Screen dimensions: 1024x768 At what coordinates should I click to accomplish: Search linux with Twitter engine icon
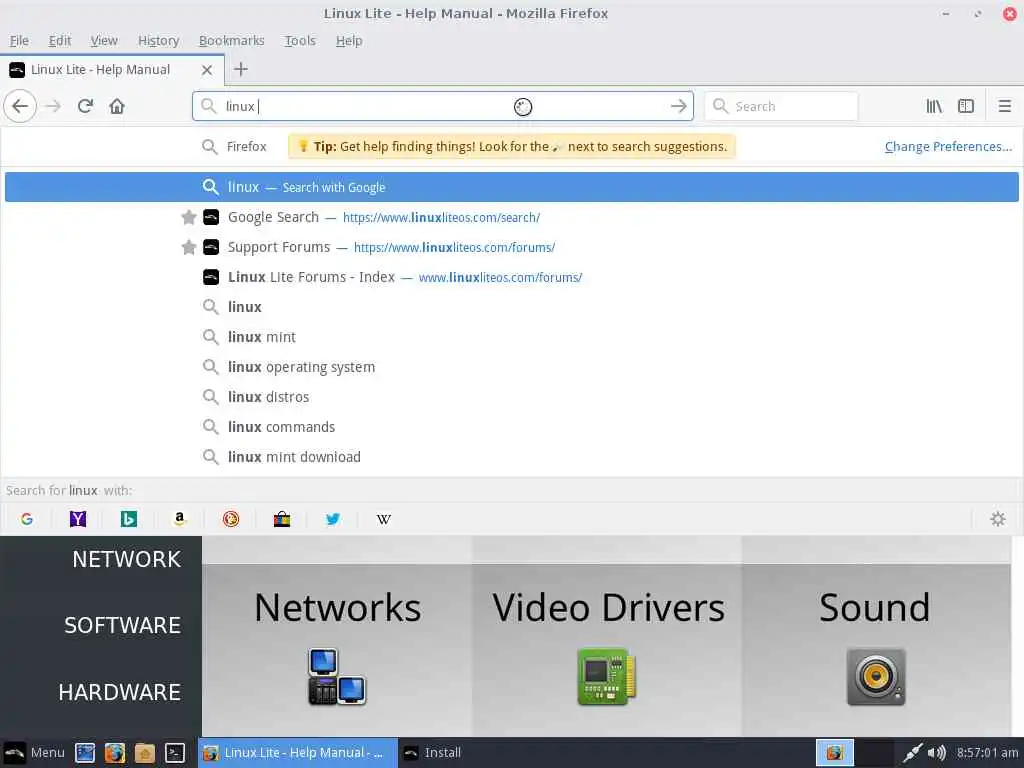click(332, 519)
